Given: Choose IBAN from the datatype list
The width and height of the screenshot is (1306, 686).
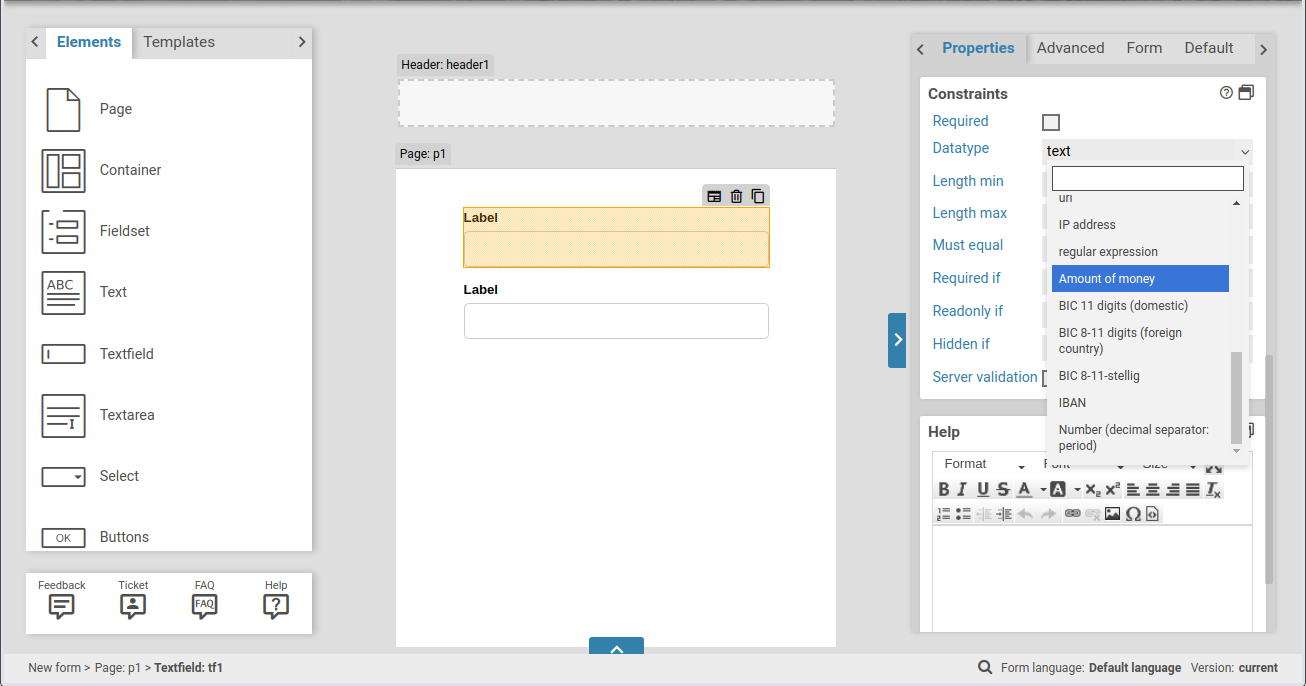Looking at the screenshot, I should pos(1072,403).
